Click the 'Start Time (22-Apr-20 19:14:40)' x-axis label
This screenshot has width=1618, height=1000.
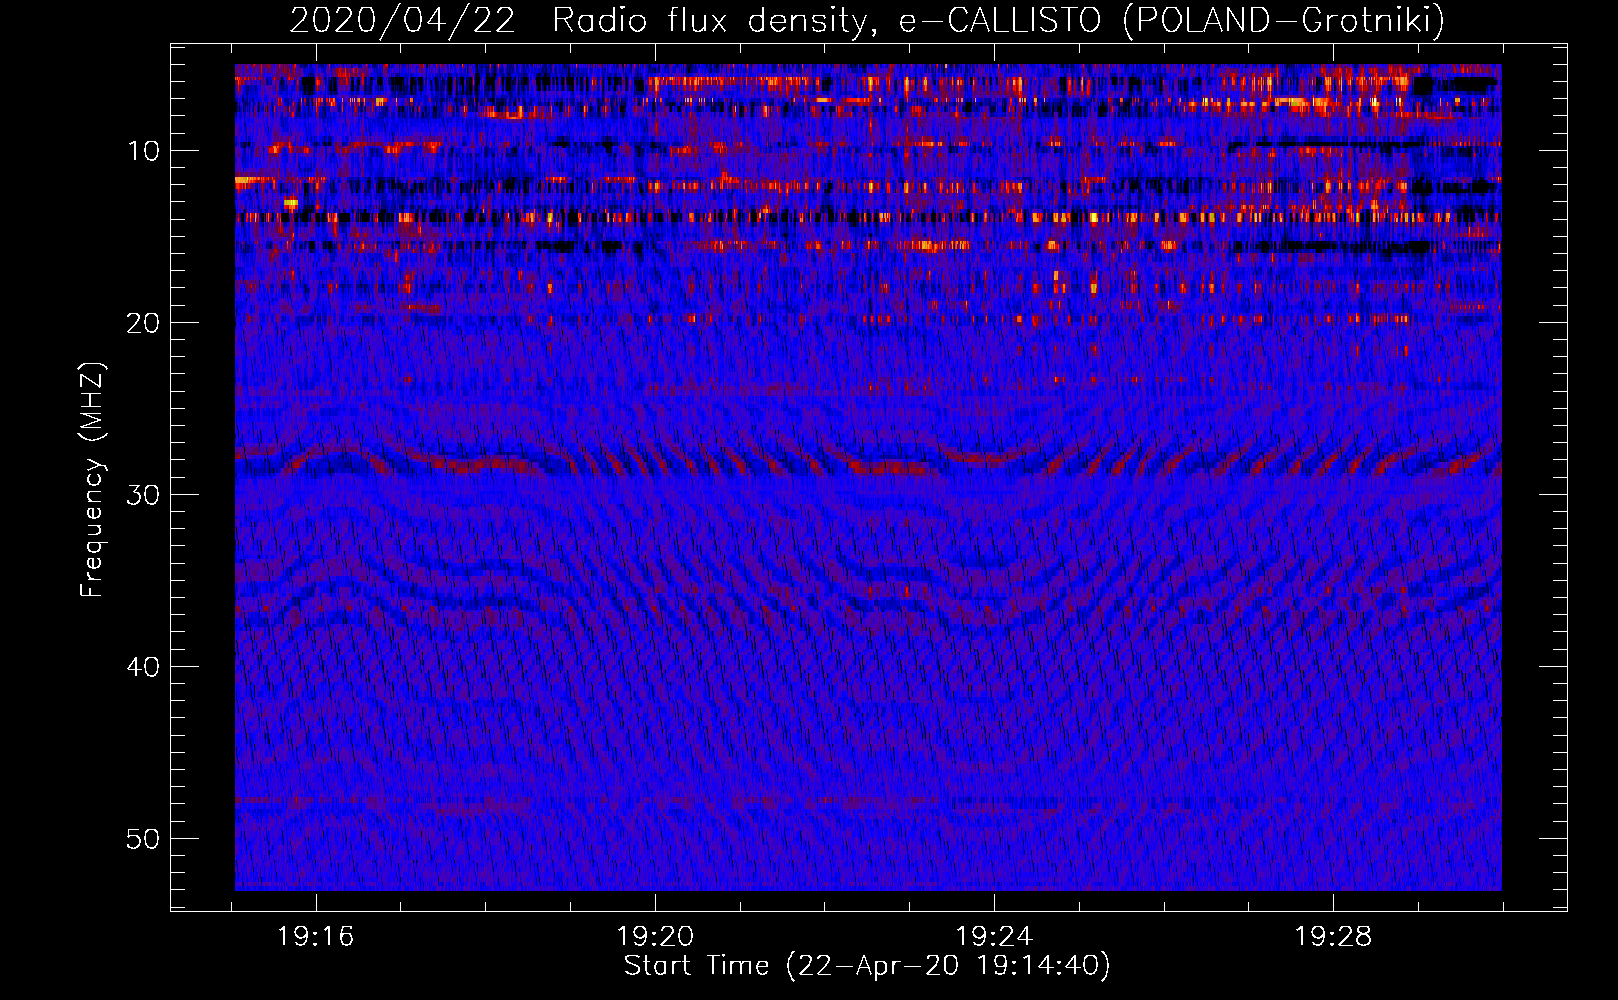867,966
